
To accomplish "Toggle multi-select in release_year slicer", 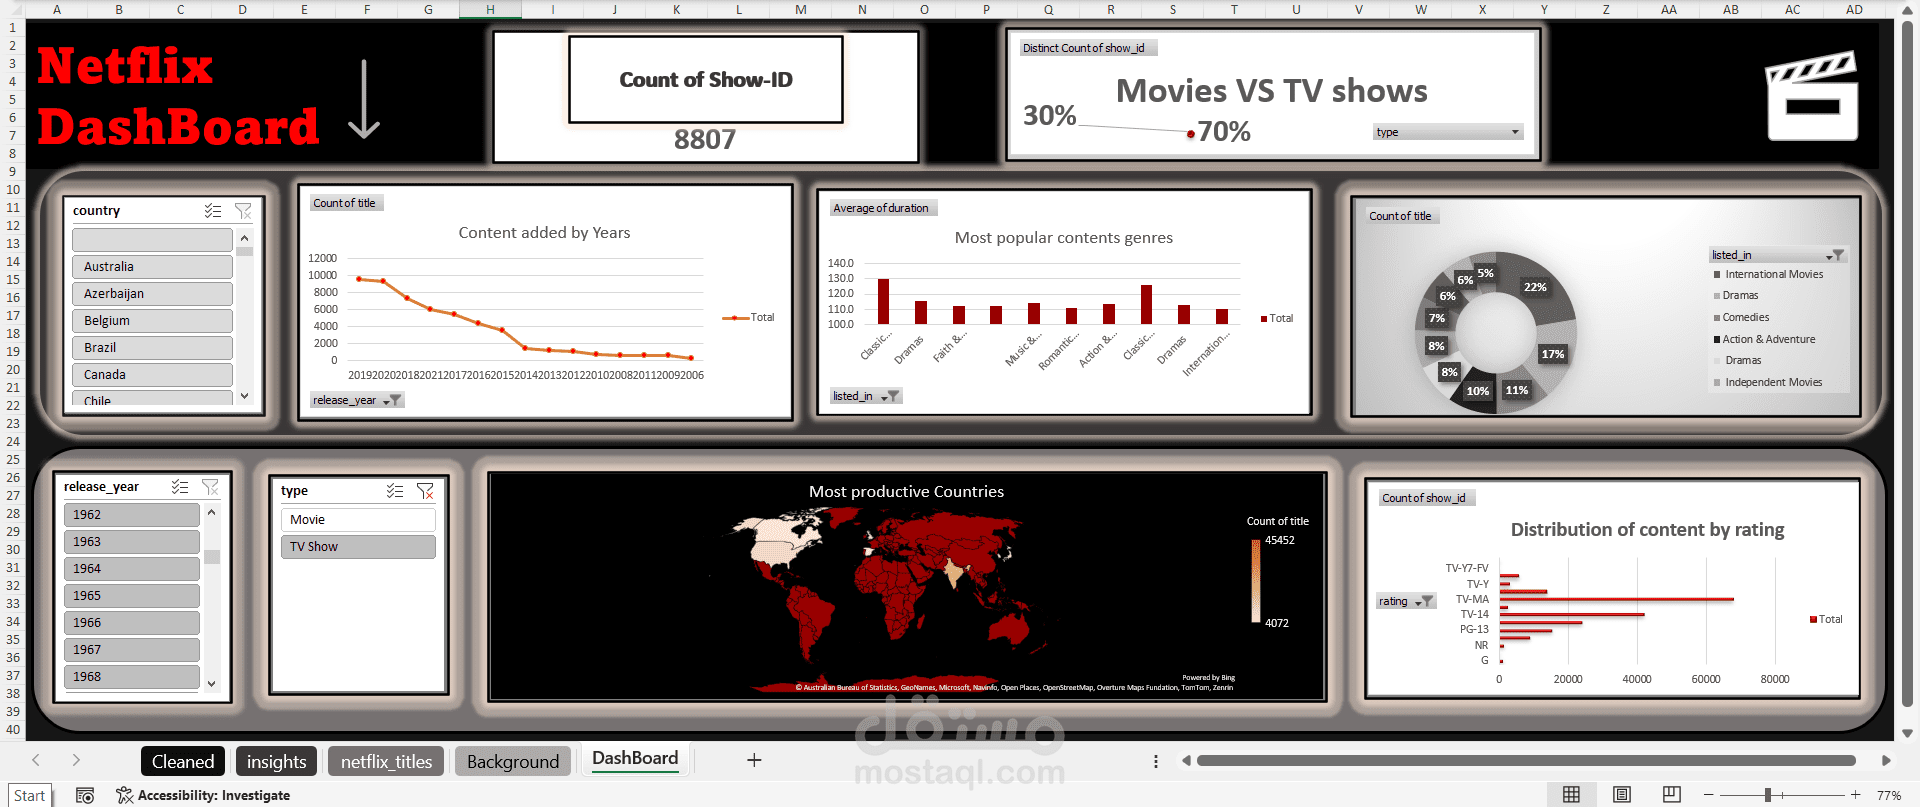I will tap(180, 487).
